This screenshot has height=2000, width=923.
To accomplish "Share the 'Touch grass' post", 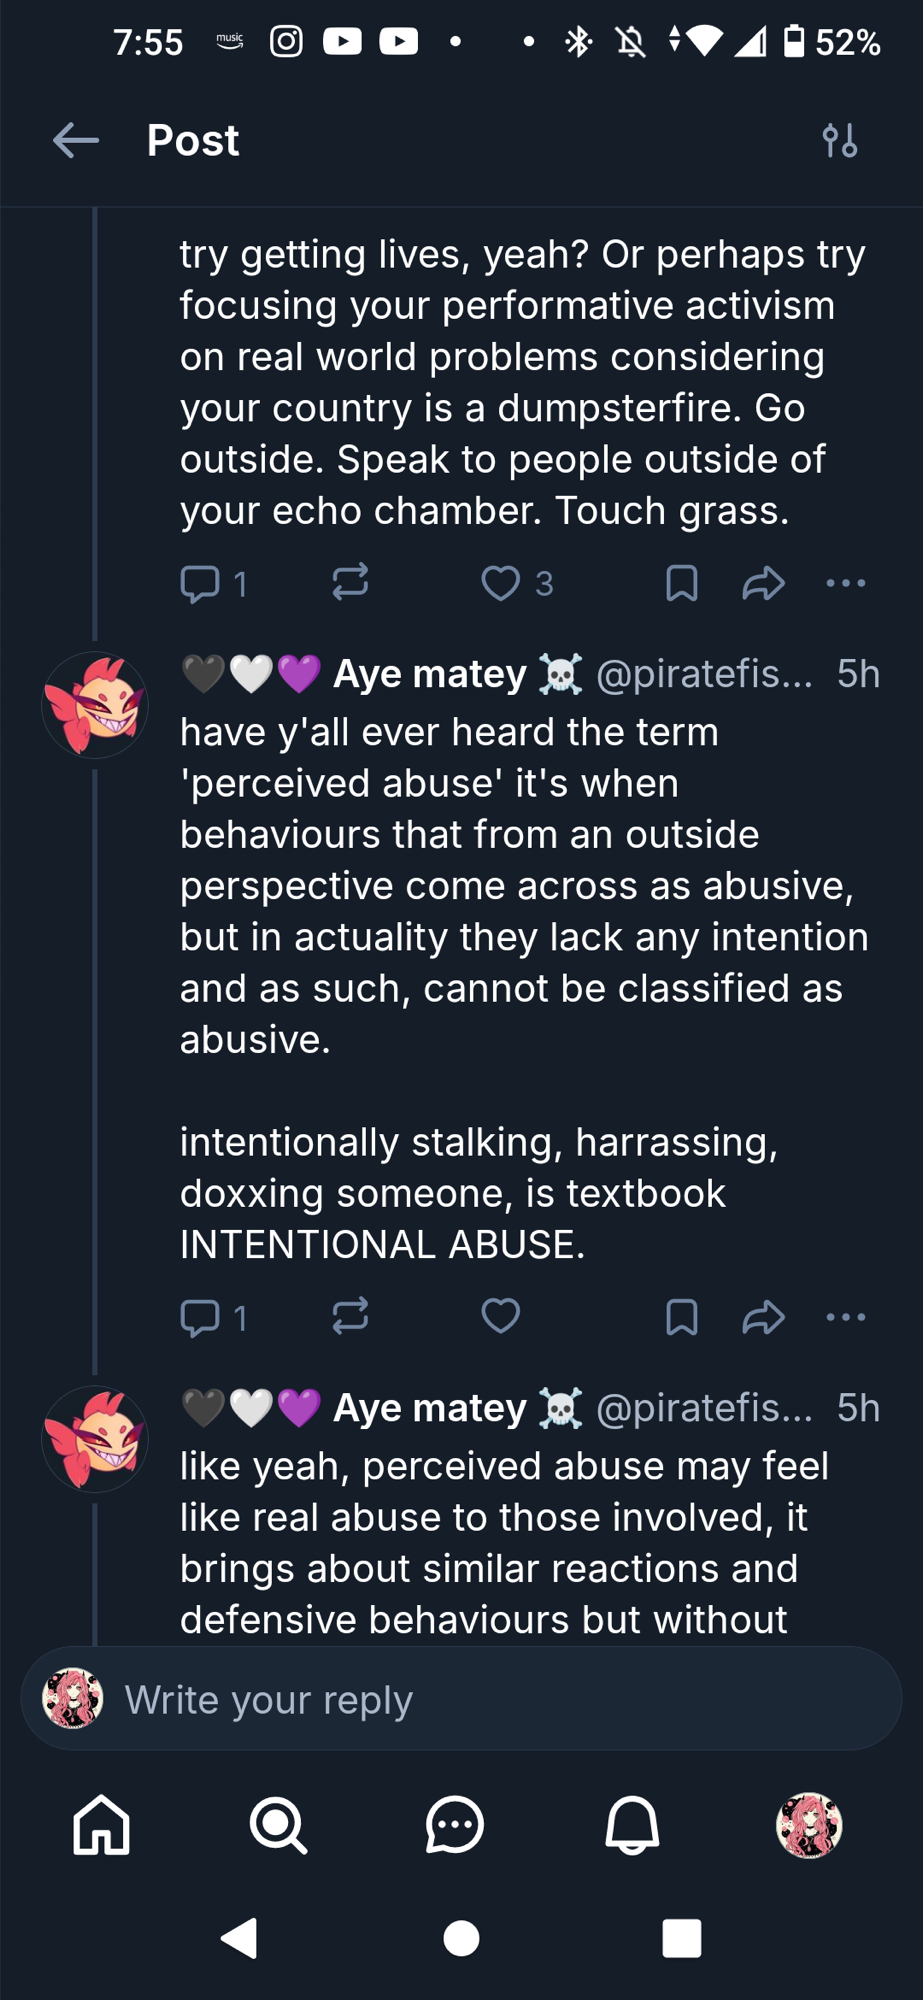I will 763,583.
